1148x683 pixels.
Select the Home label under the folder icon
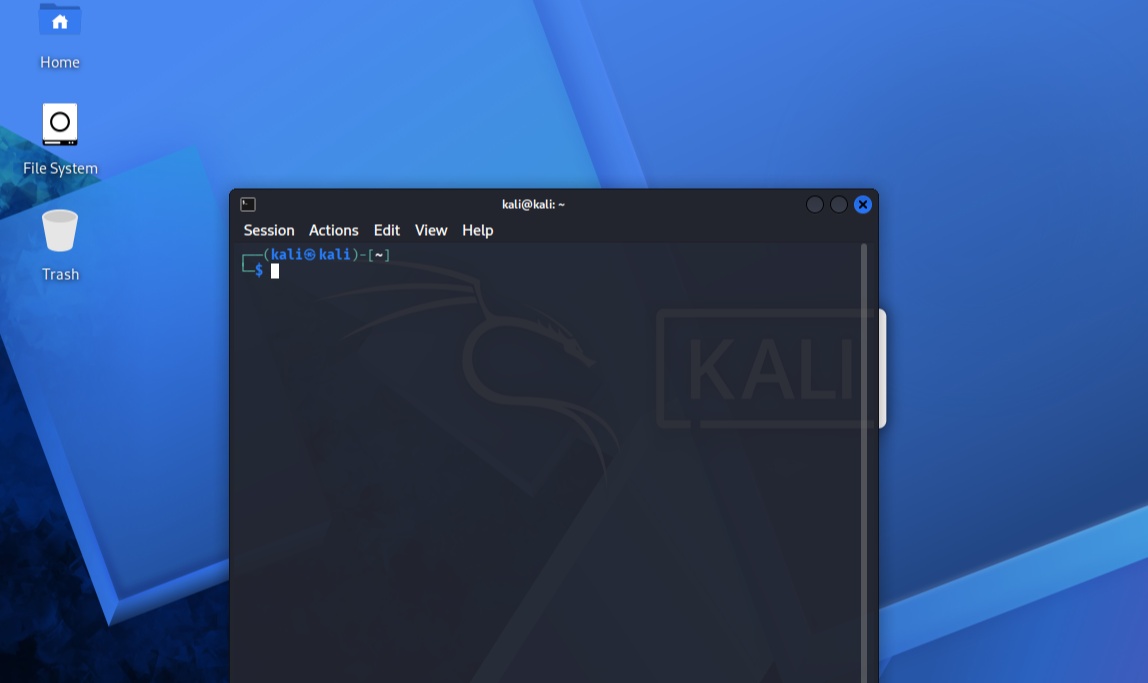coord(60,62)
